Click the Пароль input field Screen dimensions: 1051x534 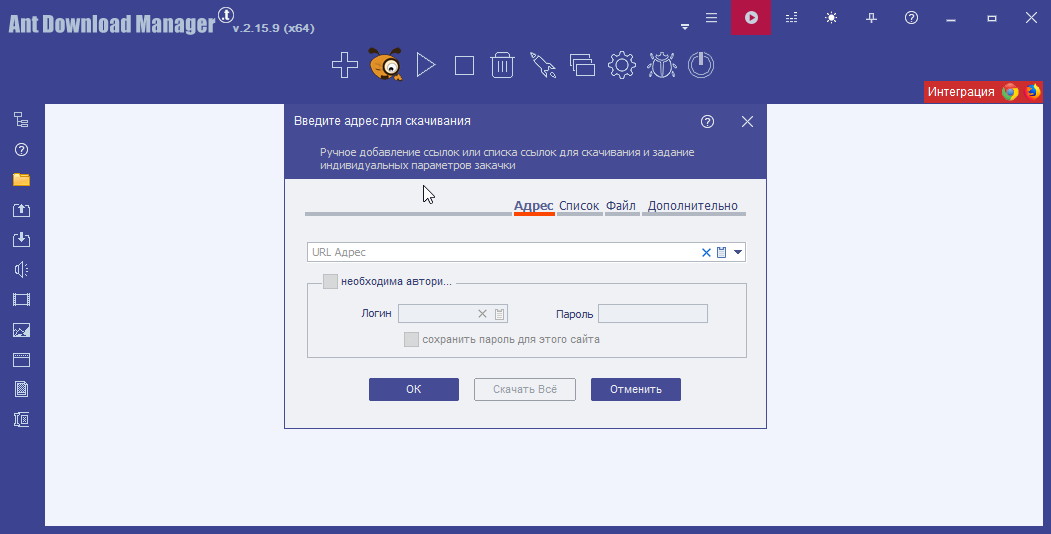[653, 314]
